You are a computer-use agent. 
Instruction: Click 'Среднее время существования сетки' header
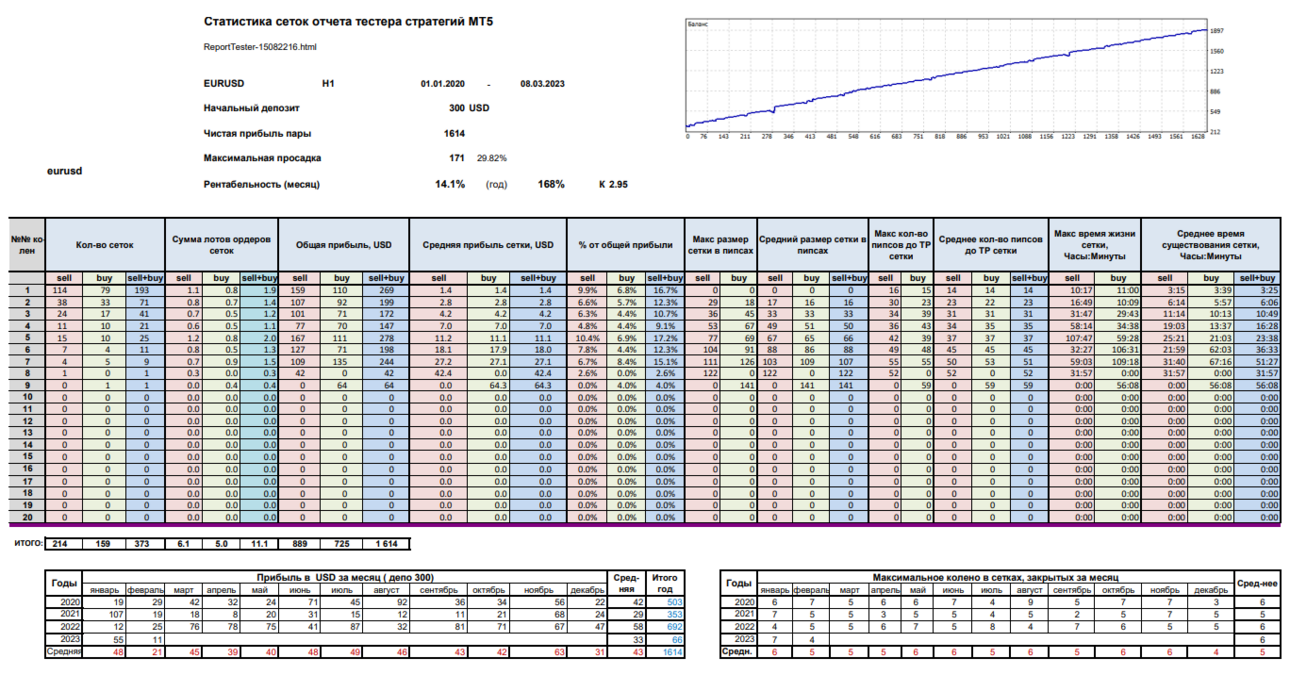(1211, 245)
